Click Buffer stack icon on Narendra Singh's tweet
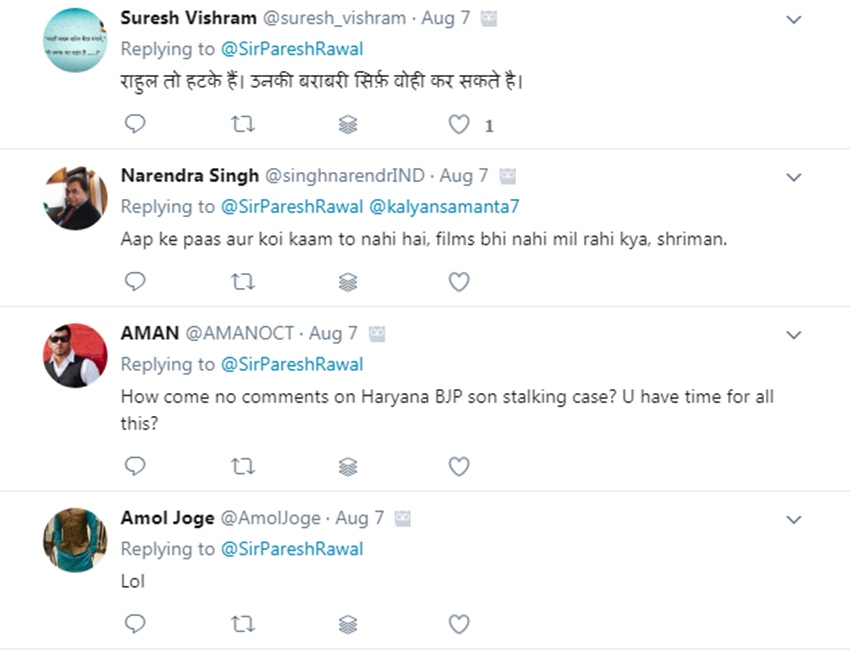Viewport: 850px width, 651px height. pos(348,282)
